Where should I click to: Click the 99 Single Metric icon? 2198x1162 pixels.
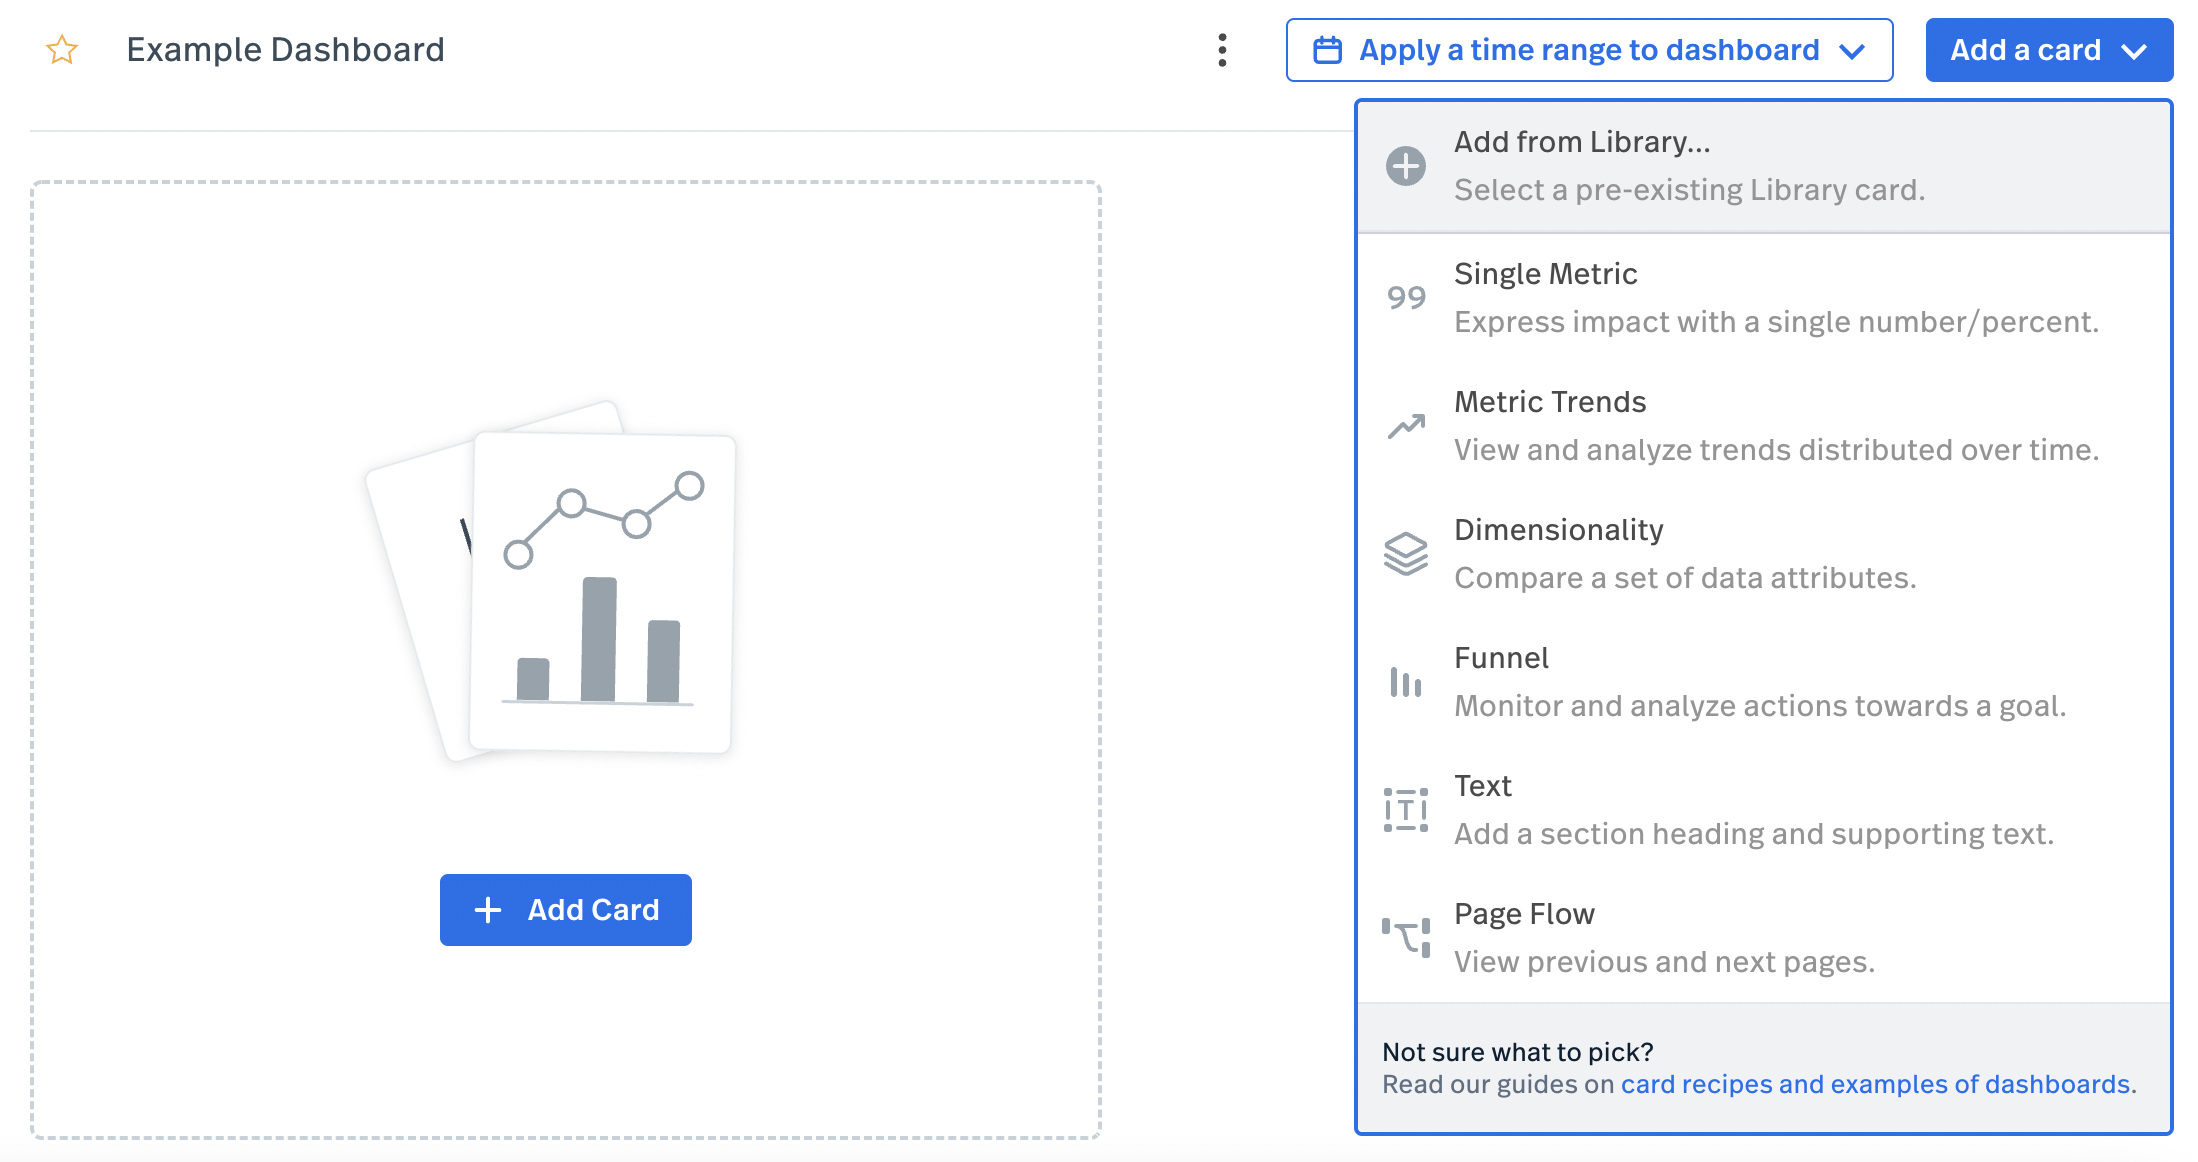(1405, 298)
